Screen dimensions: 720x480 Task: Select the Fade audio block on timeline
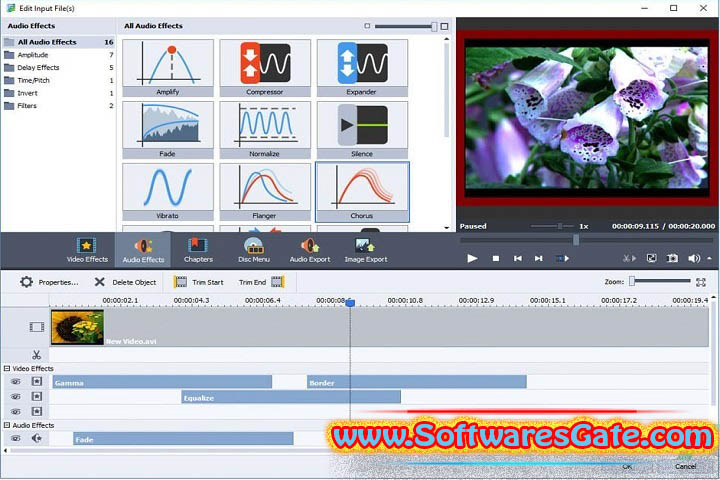coord(183,439)
